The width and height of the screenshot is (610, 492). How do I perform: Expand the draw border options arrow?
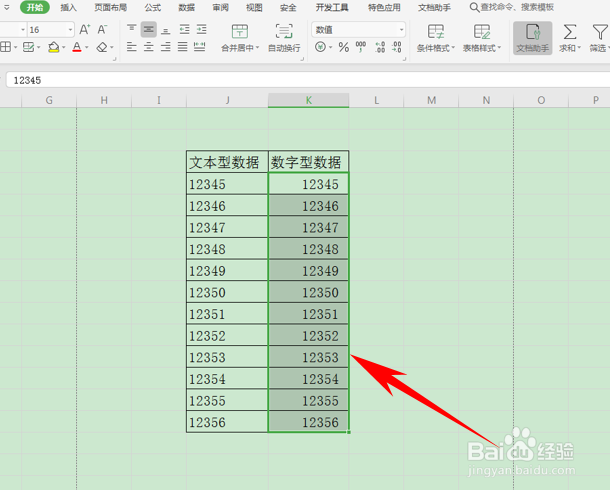(39, 48)
